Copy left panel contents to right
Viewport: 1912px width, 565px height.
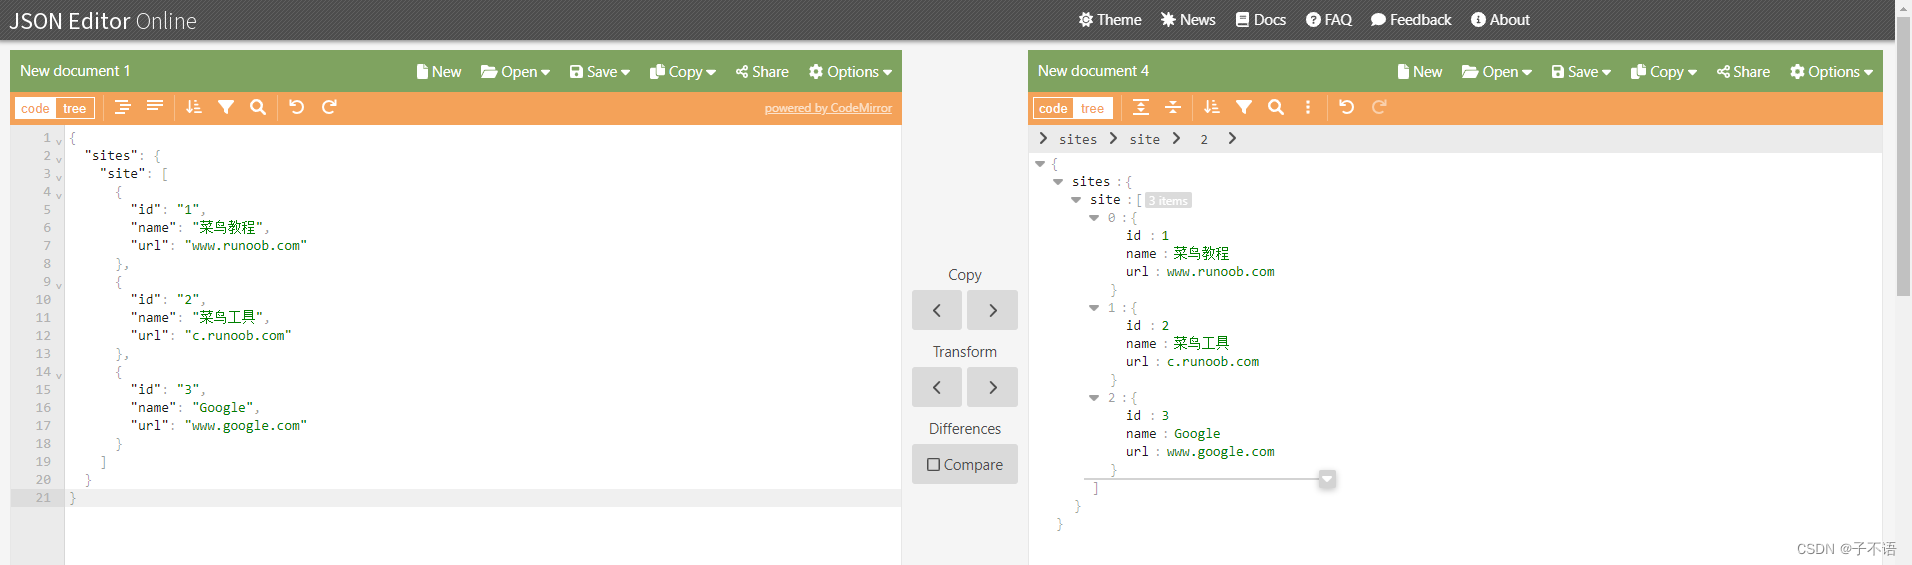tap(993, 310)
